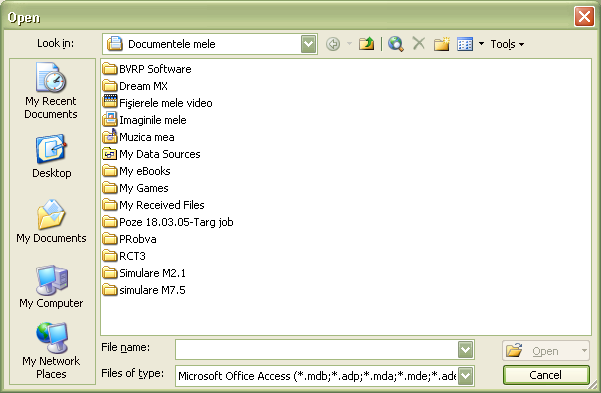
Task: Open My Computer in places bar
Action: pyautogui.click(x=51, y=287)
